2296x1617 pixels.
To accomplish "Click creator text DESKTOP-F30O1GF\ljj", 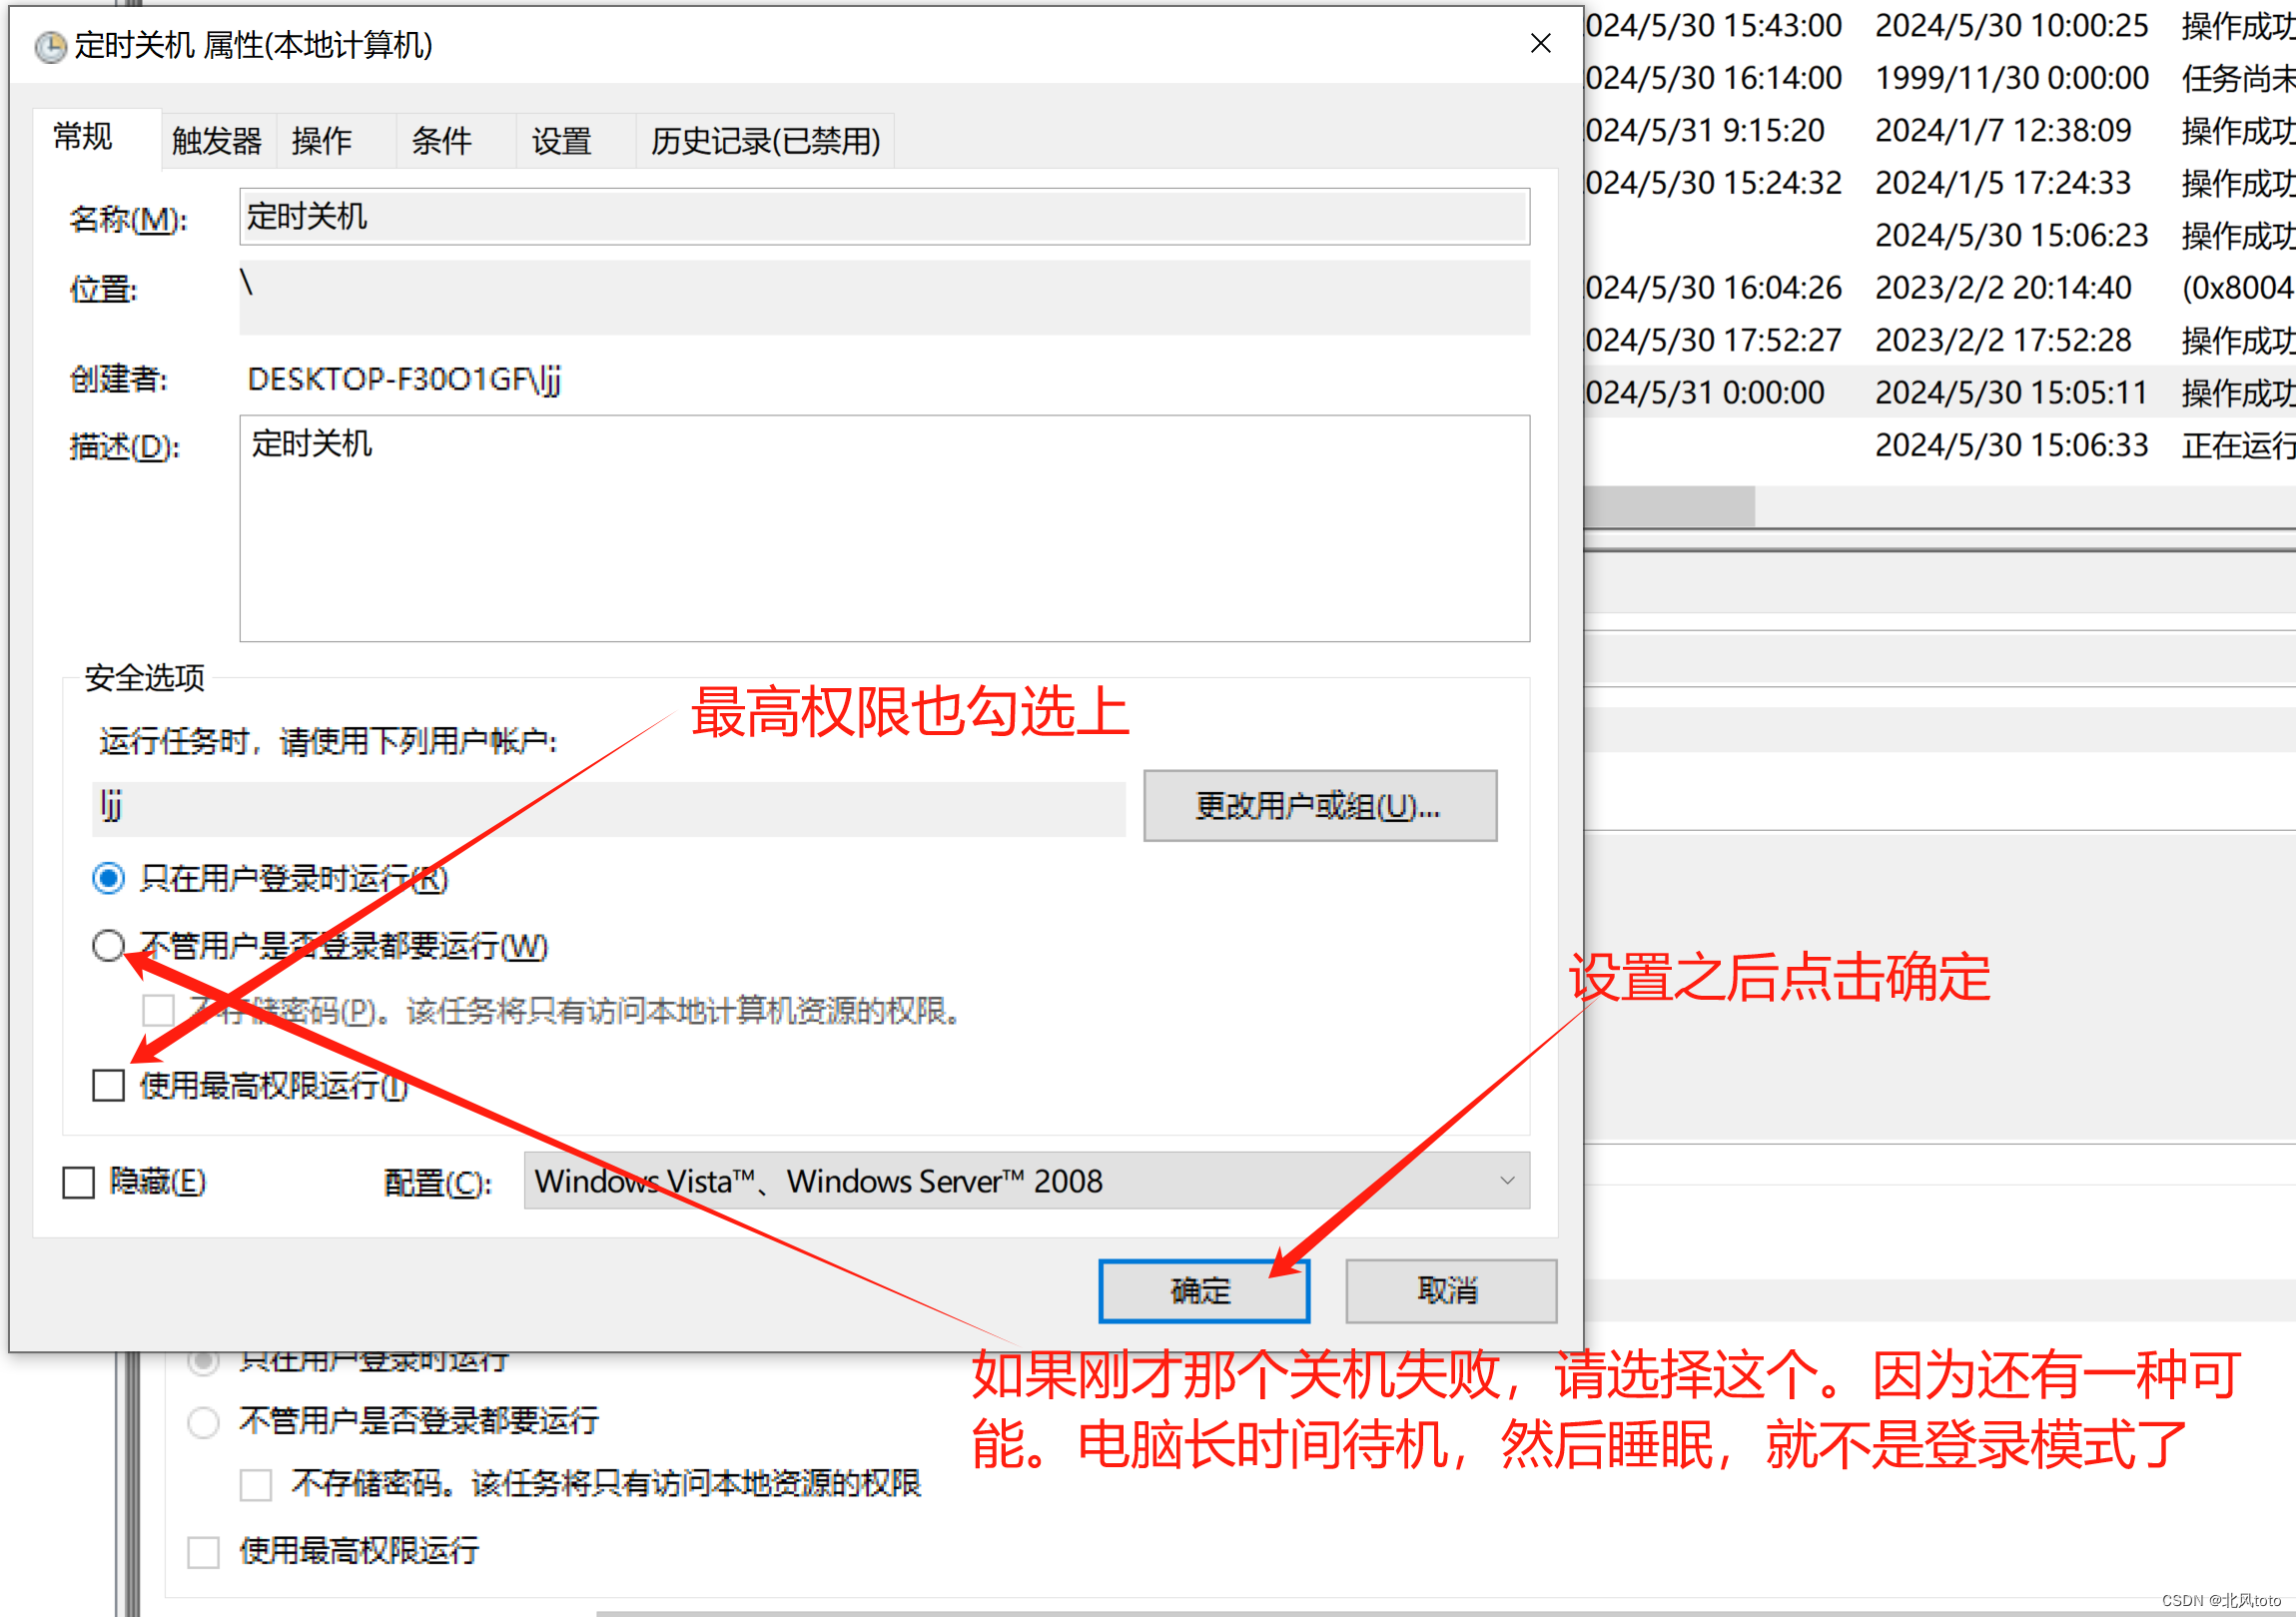I will pyautogui.click(x=404, y=380).
